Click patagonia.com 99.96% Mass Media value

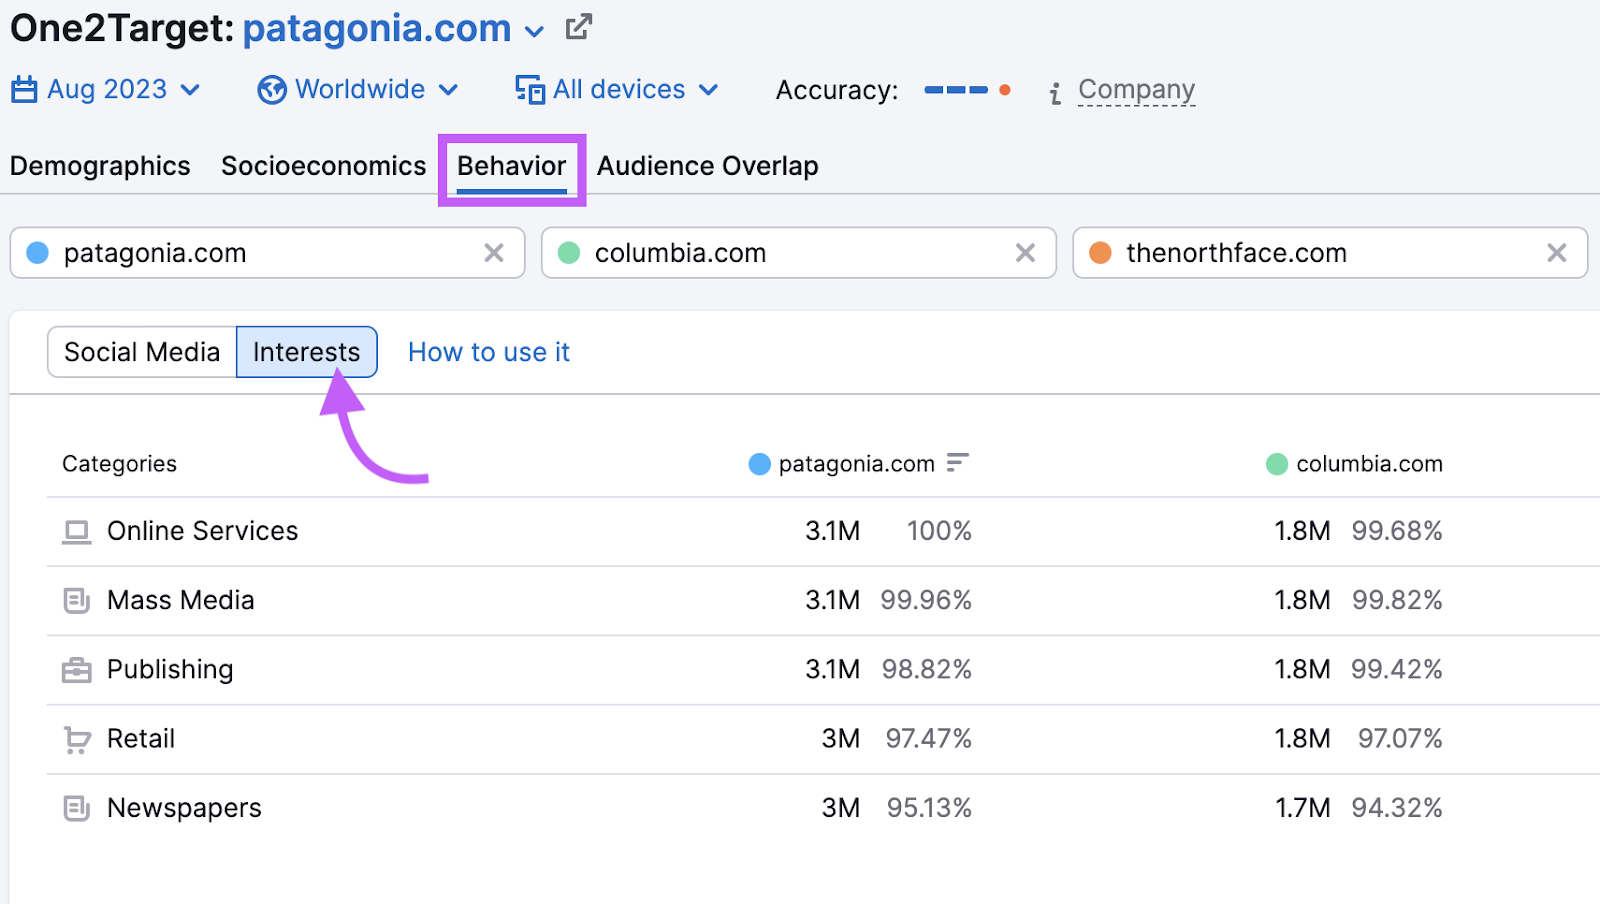click(x=926, y=600)
